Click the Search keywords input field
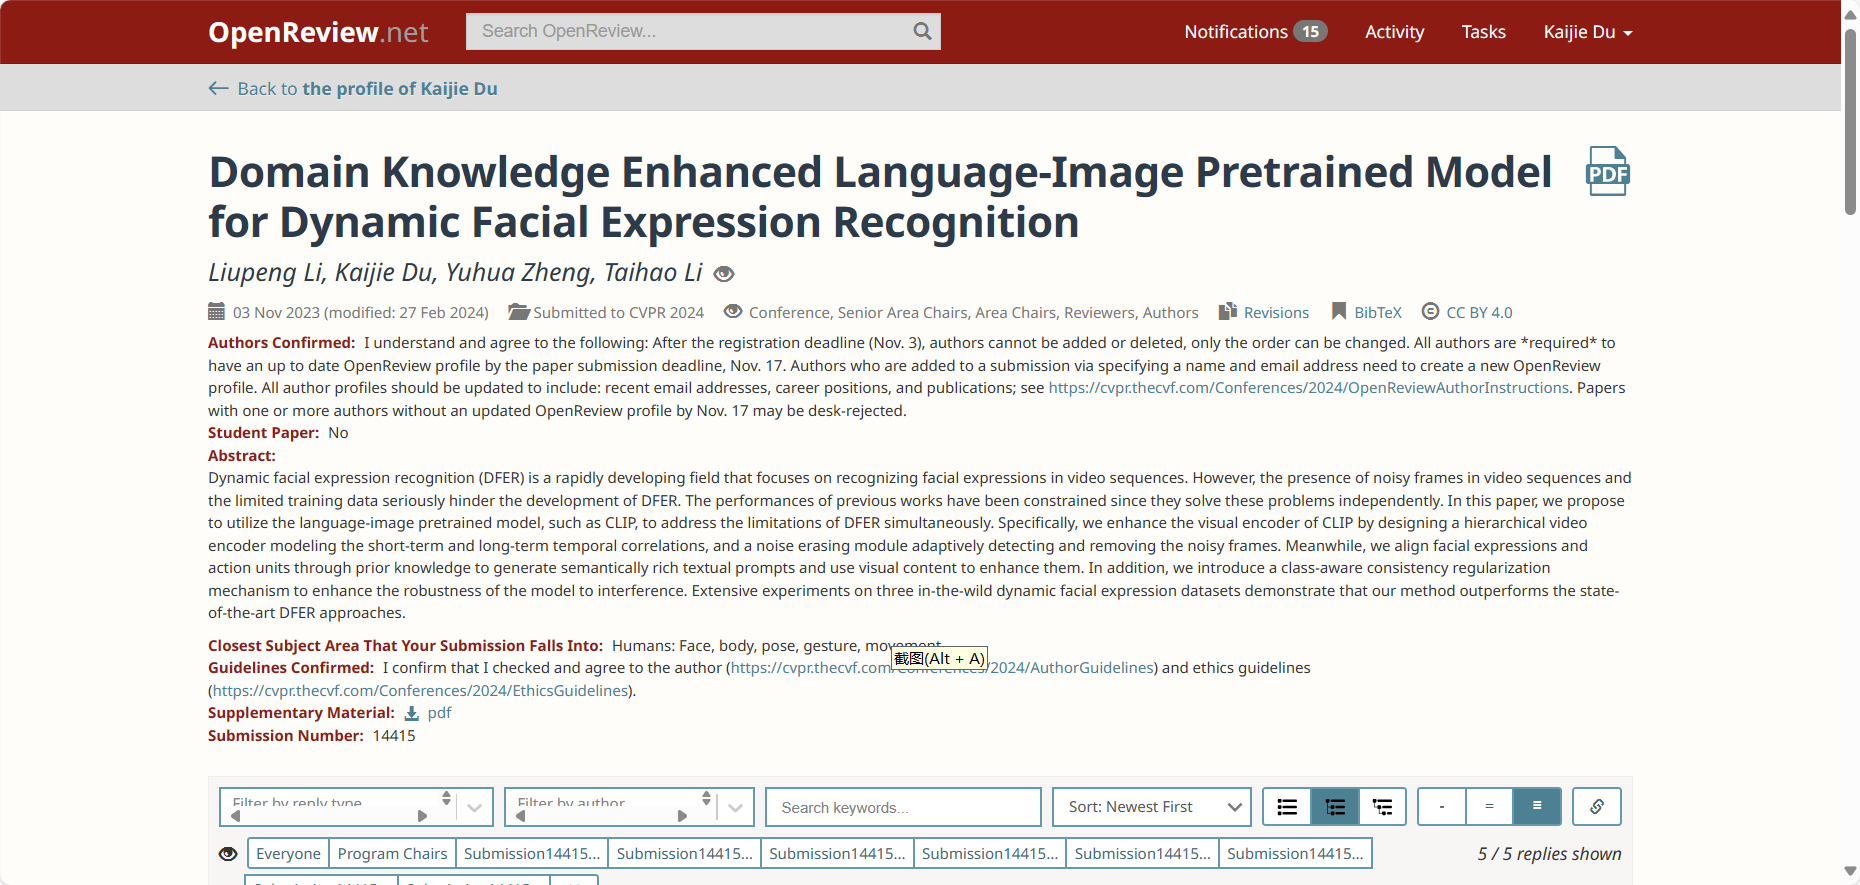The height and width of the screenshot is (885, 1860). (x=903, y=807)
